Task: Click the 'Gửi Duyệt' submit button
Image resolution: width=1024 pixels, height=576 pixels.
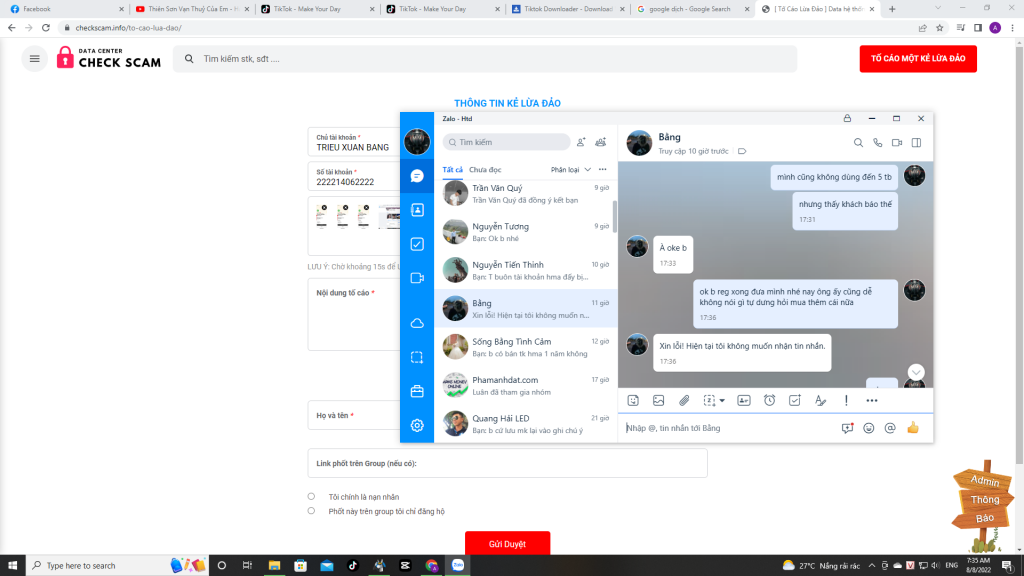Action: [x=507, y=544]
